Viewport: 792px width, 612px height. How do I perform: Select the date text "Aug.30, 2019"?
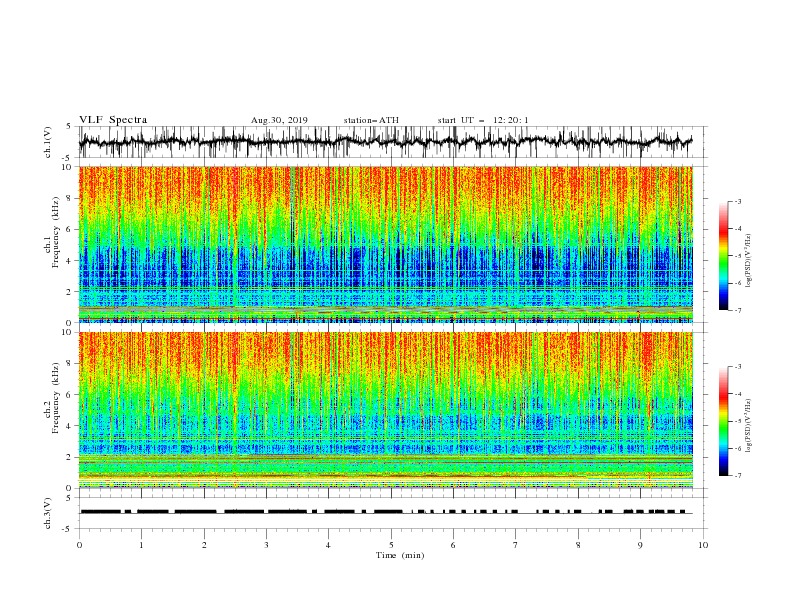coord(279,120)
